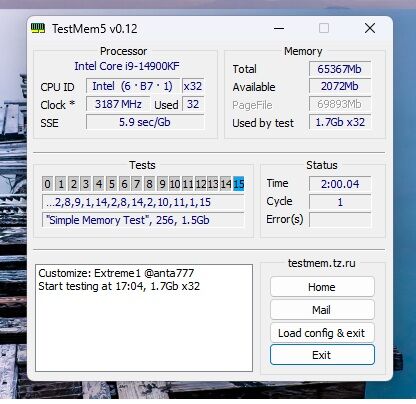Select test number 15 box
Screen dimensions: 416x404
coord(239,184)
